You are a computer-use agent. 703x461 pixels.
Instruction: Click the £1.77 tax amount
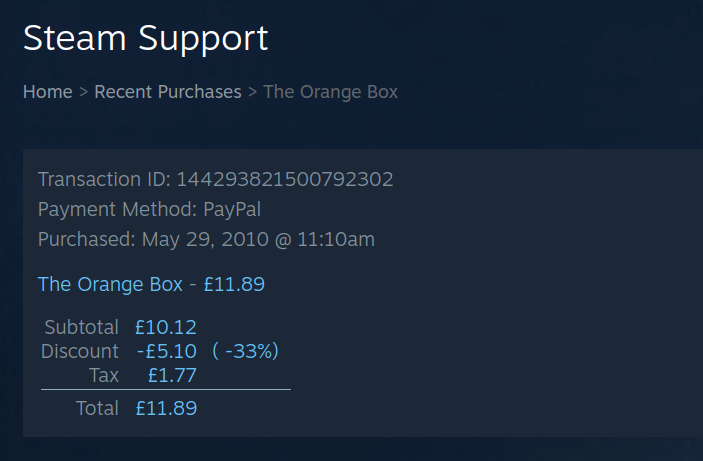(x=172, y=375)
